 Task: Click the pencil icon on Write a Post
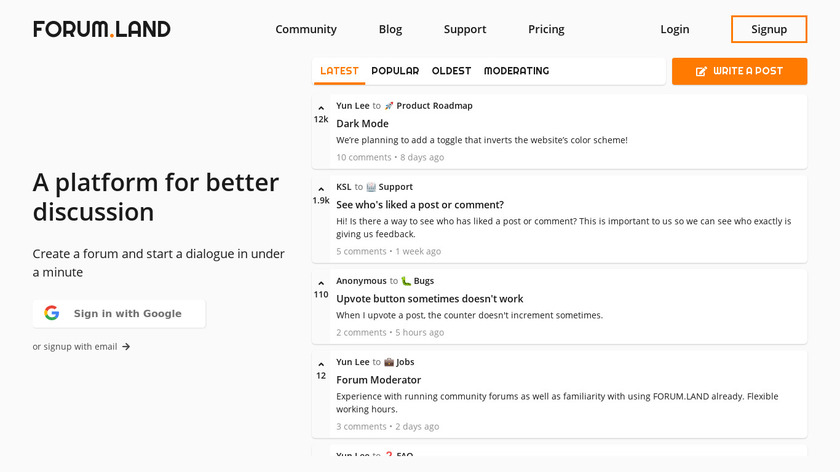pos(701,71)
